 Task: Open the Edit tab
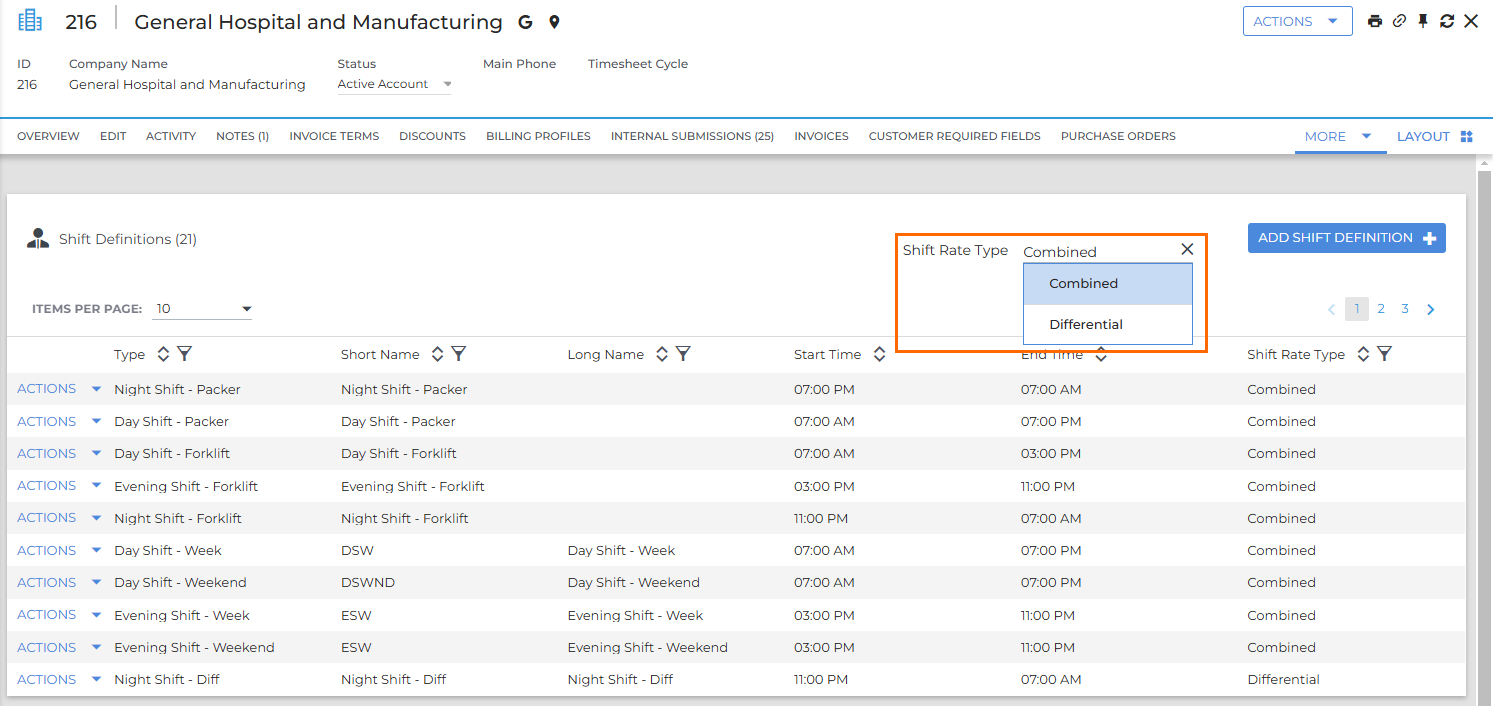(x=113, y=136)
